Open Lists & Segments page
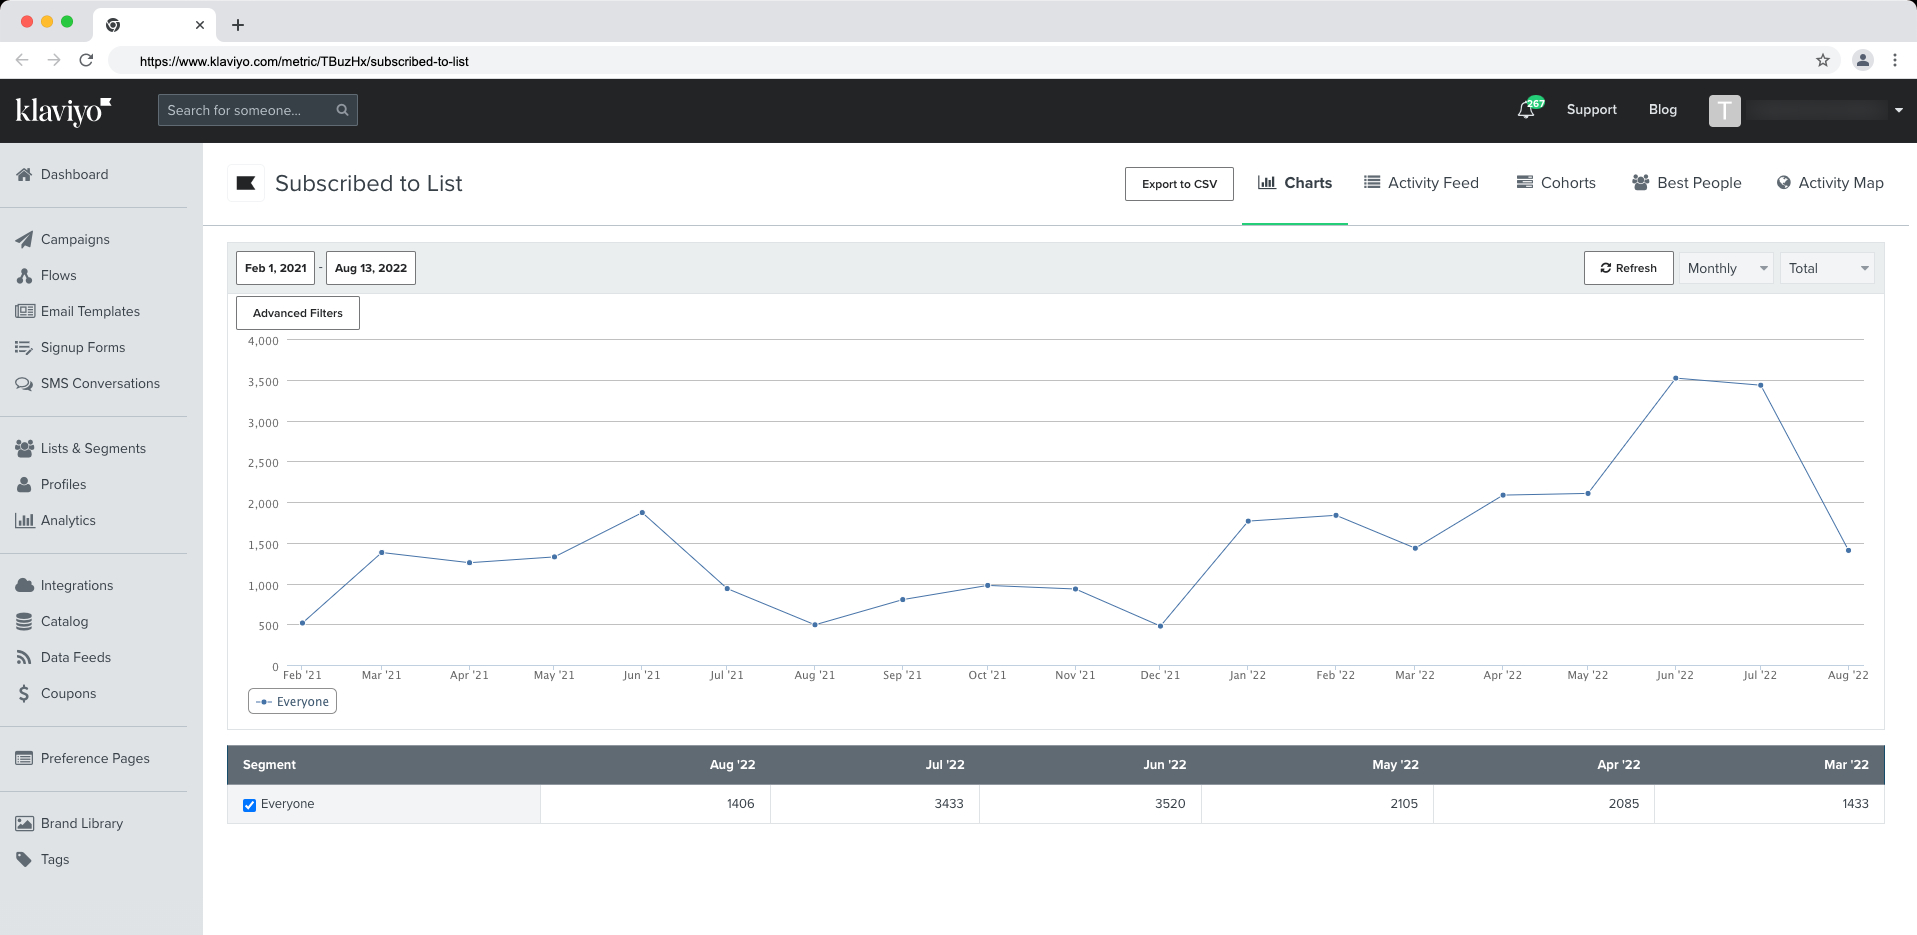Screen dimensions: 1917x935 coord(93,448)
